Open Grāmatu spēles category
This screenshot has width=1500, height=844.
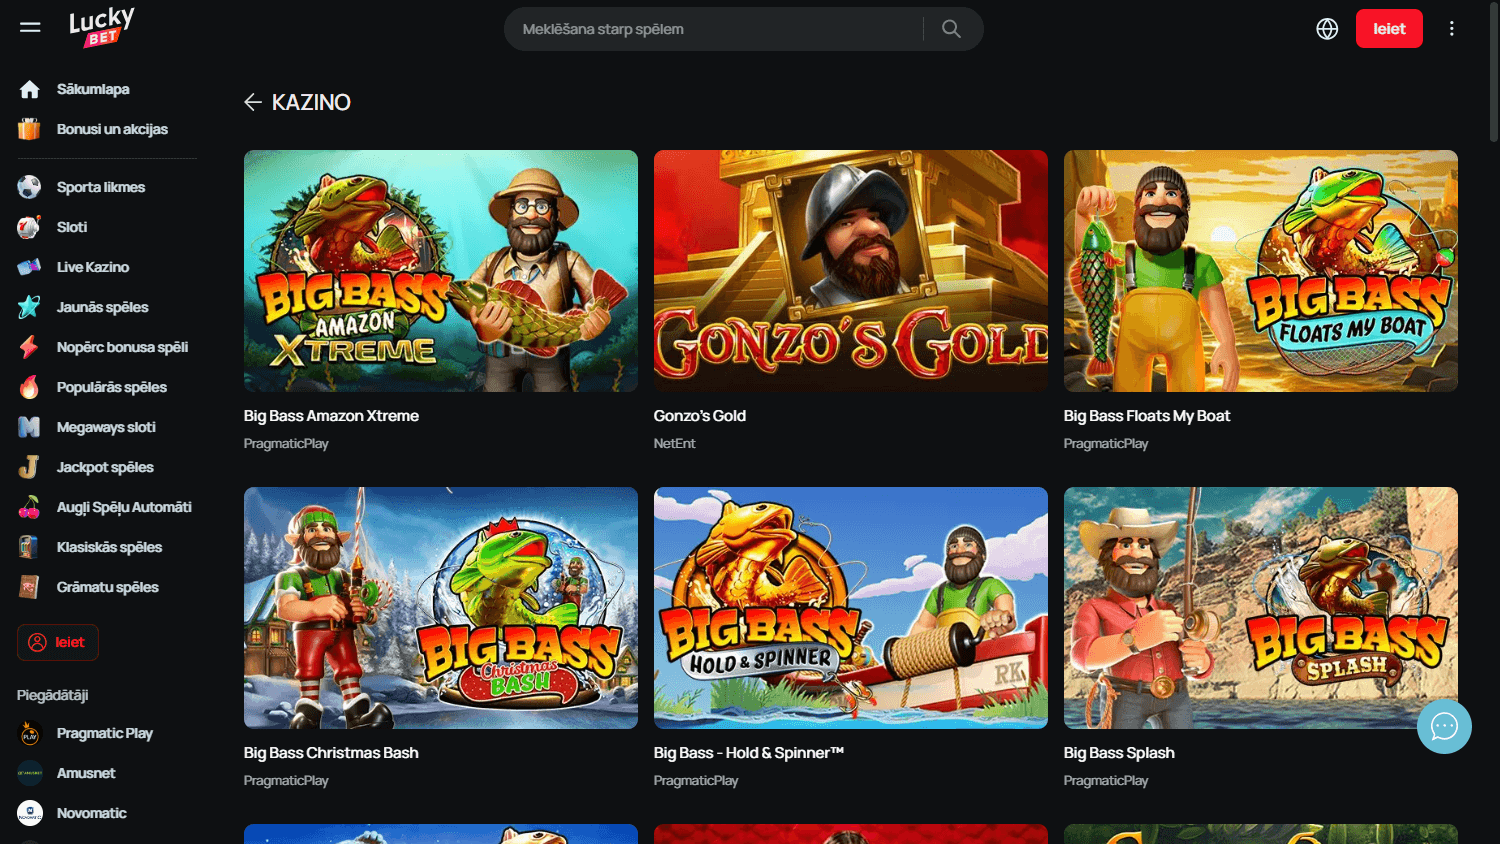click(x=108, y=587)
